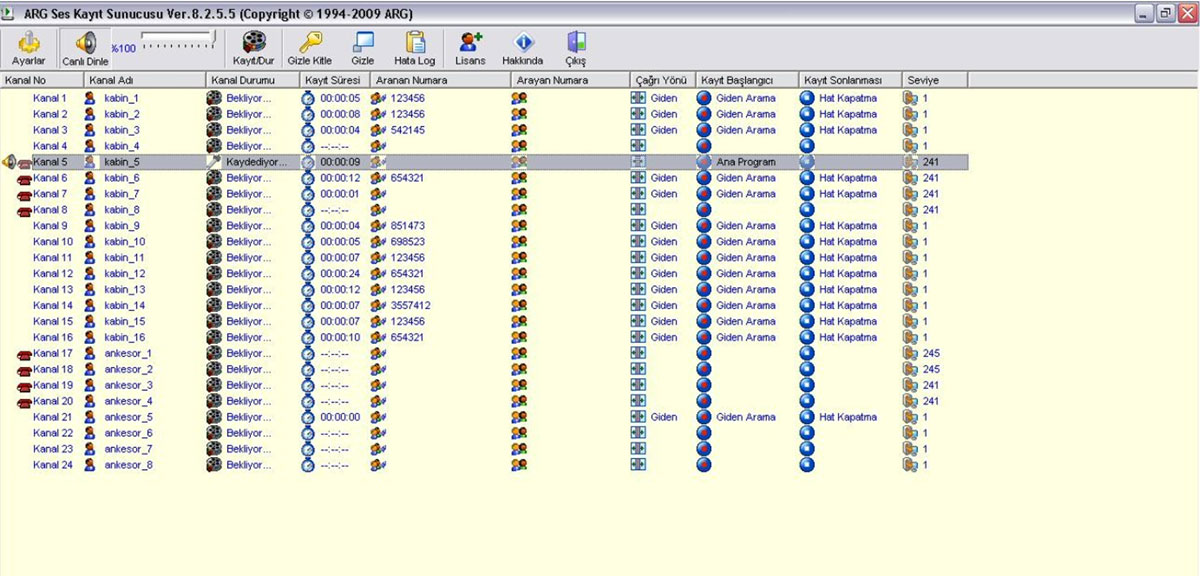Sort by the Kayıt Süresi column header
The height and width of the screenshot is (576, 1200).
[333, 80]
